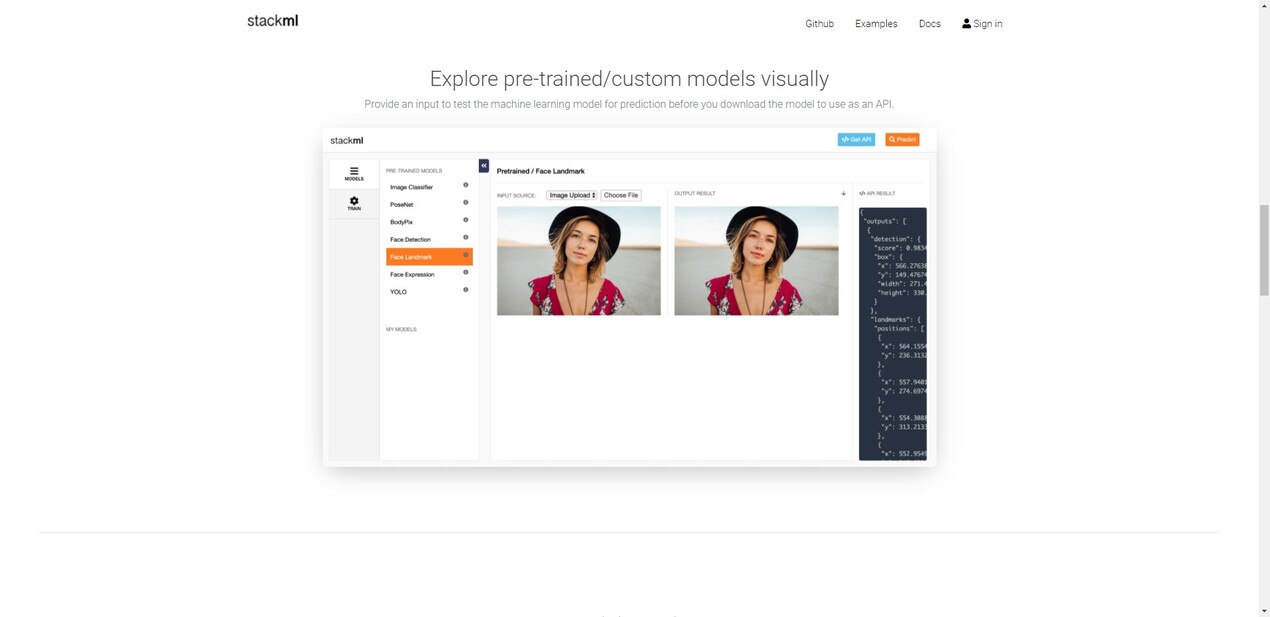This screenshot has height=617, width=1270.
Task: Click the info icon next to BodyPix
Action: (465, 220)
